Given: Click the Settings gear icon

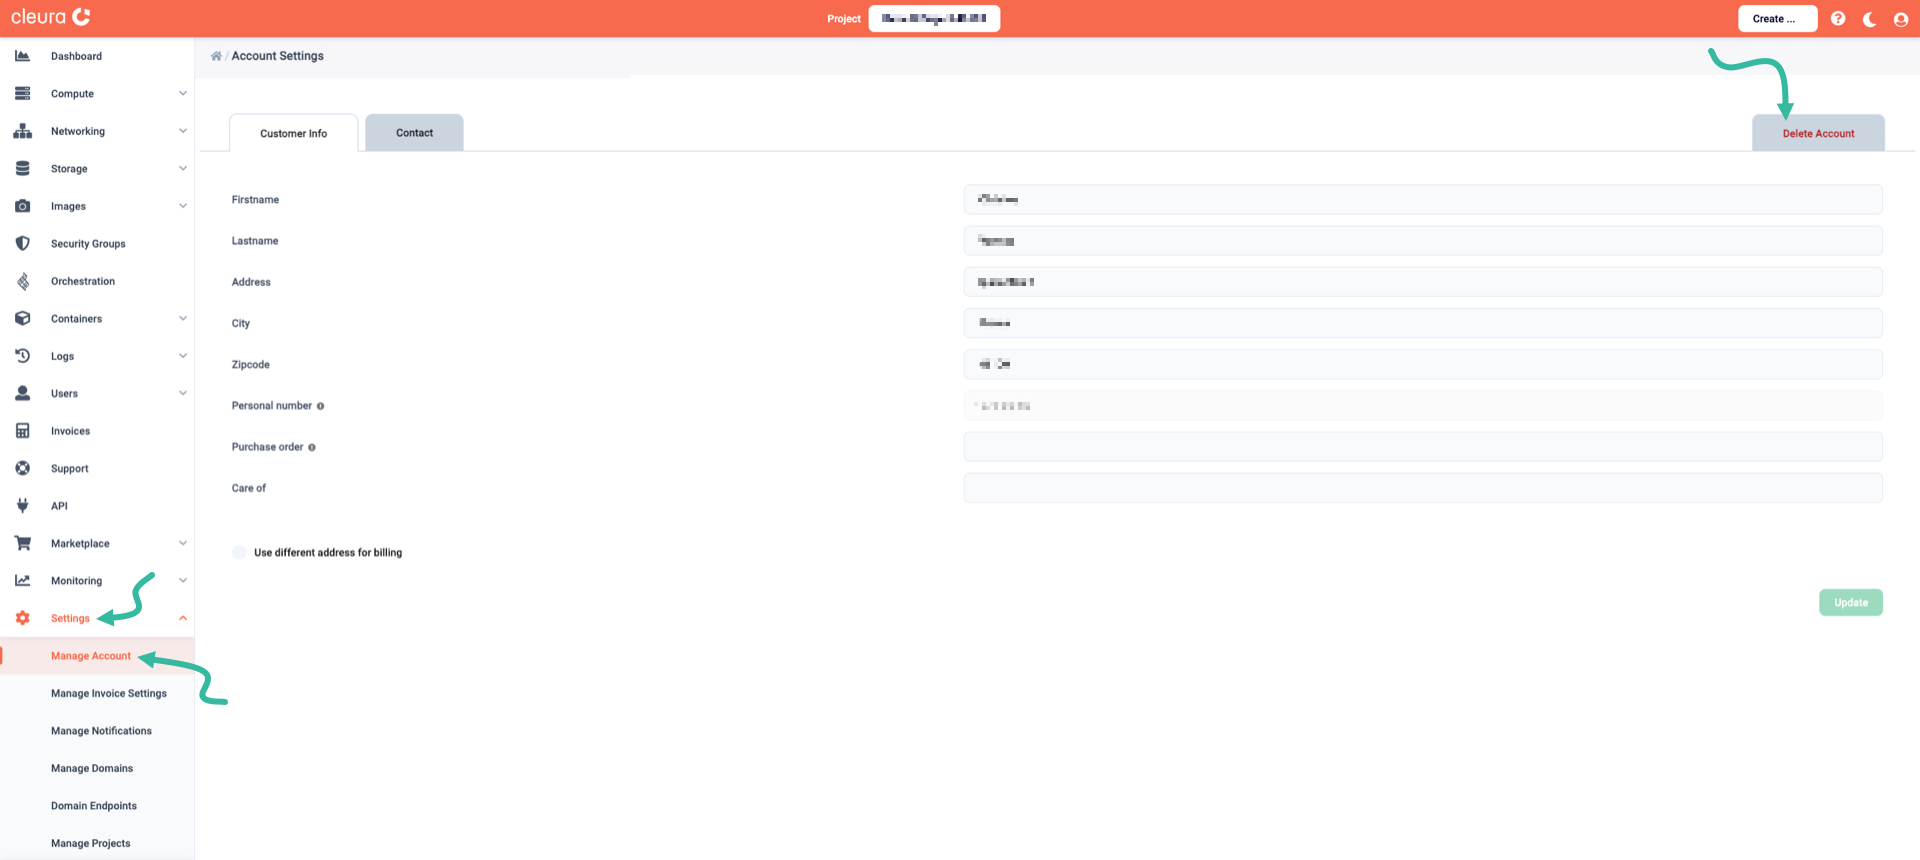Looking at the screenshot, I should tap(22, 618).
